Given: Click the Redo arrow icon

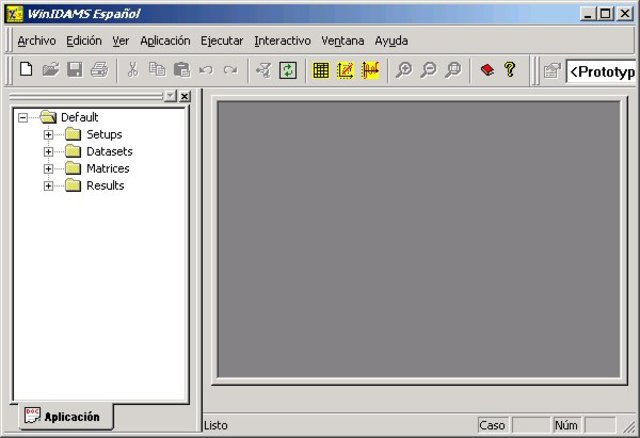Looking at the screenshot, I should tap(231, 70).
